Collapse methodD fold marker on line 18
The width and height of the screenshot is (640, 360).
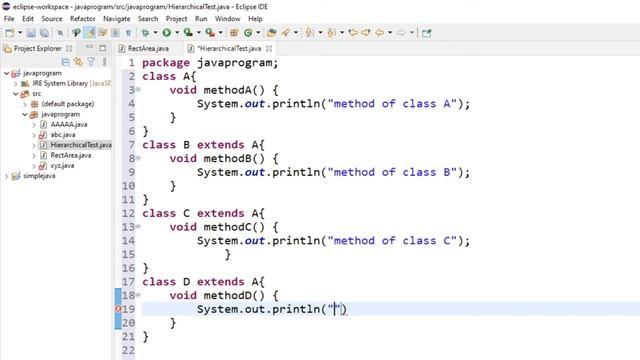[138, 295]
